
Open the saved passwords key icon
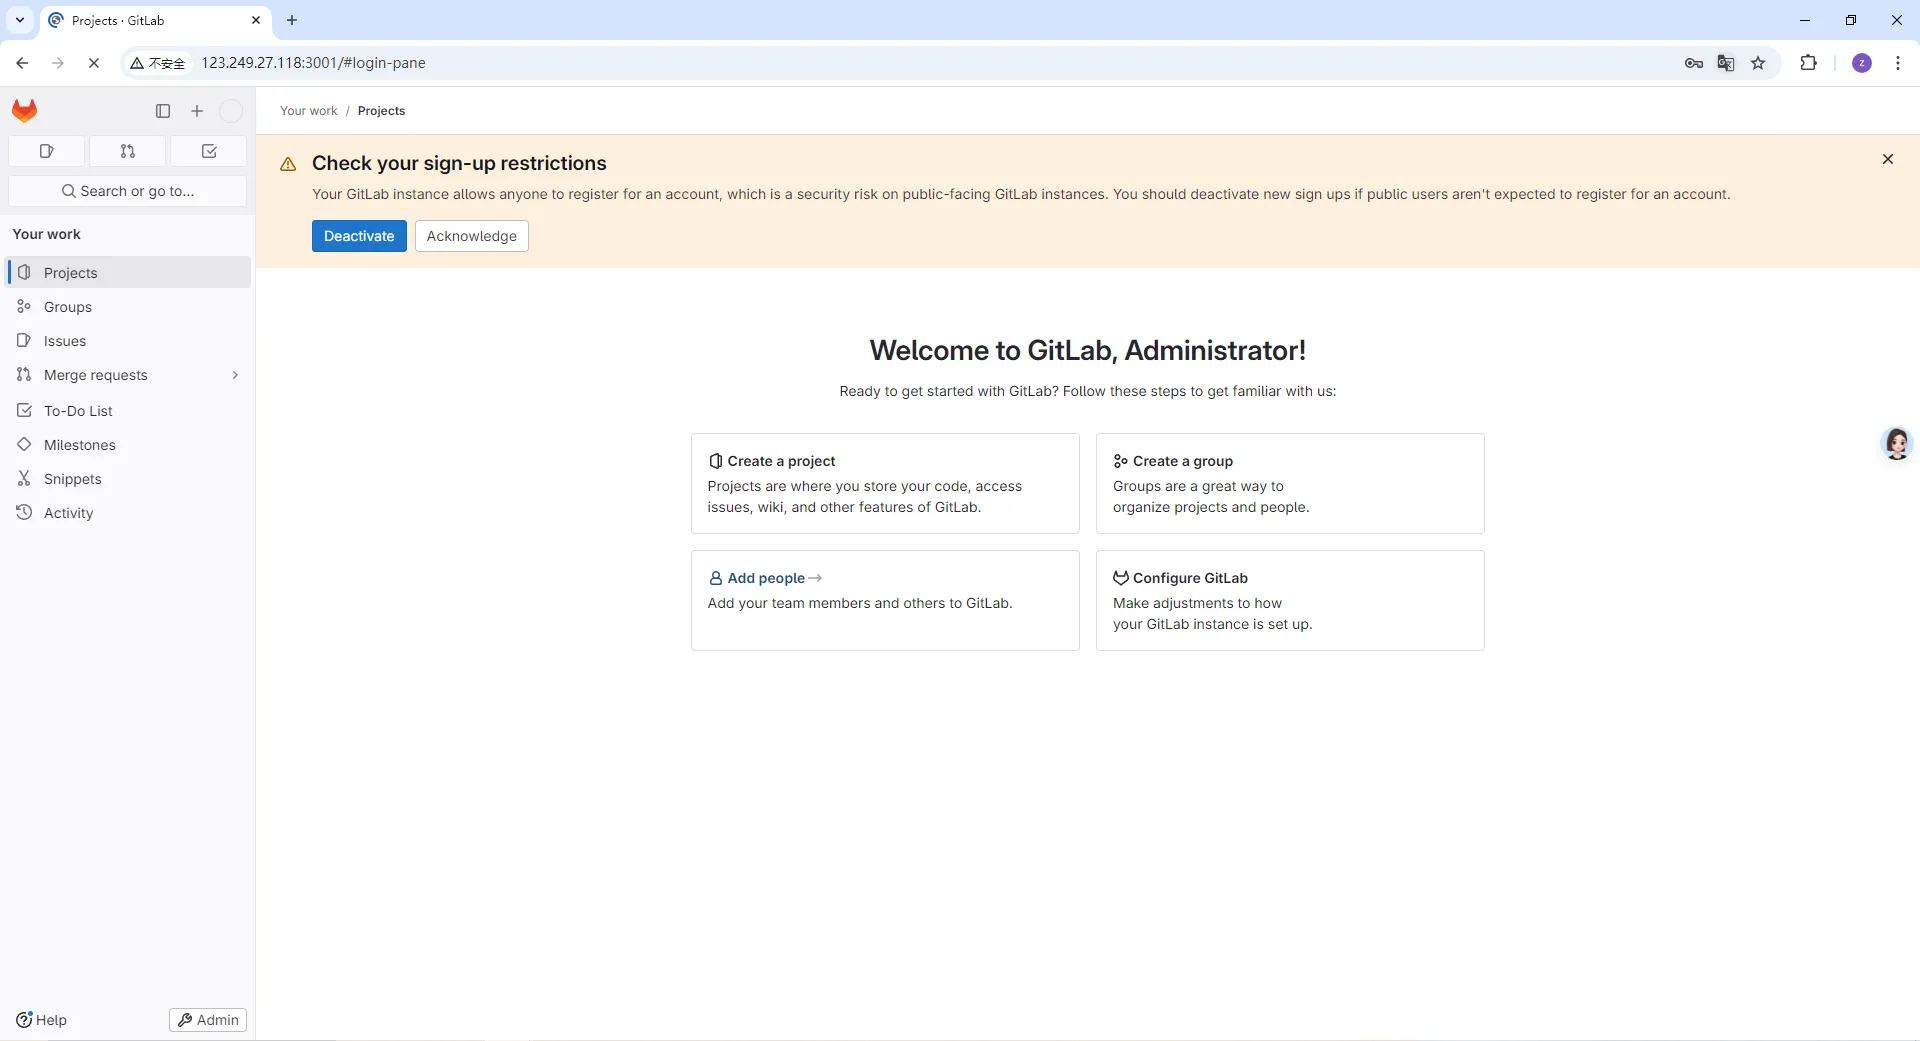point(1693,63)
